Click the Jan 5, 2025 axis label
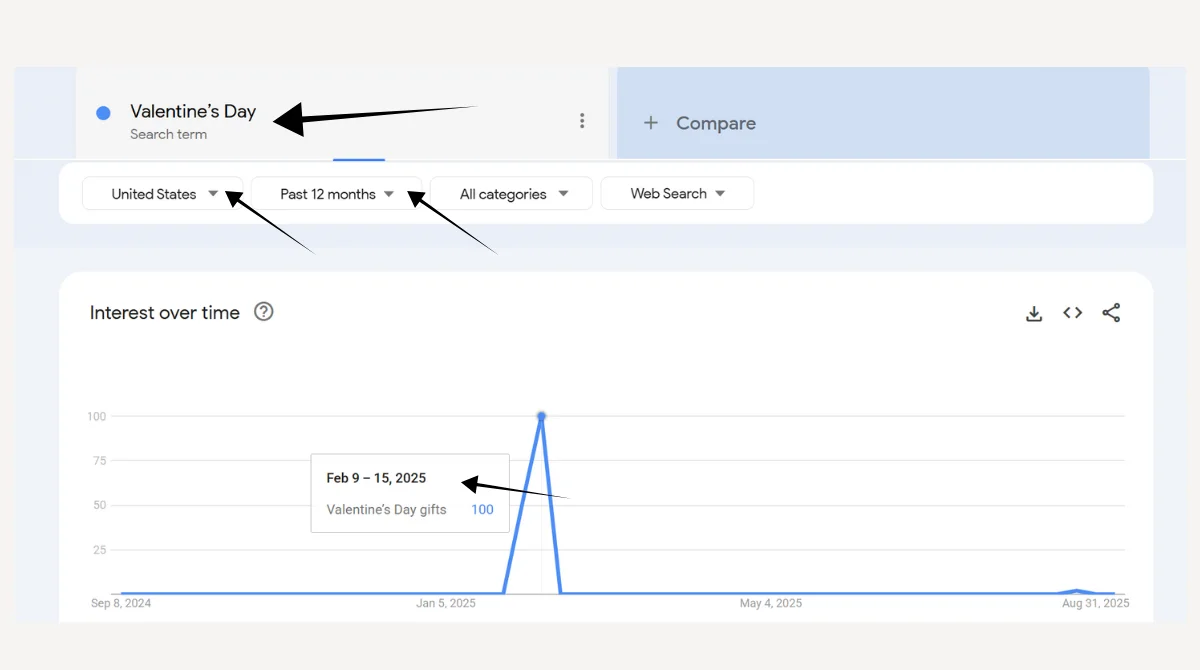Image resolution: width=1200 pixels, height=670 pixels. pyautogui.click(x=446, y=603)
